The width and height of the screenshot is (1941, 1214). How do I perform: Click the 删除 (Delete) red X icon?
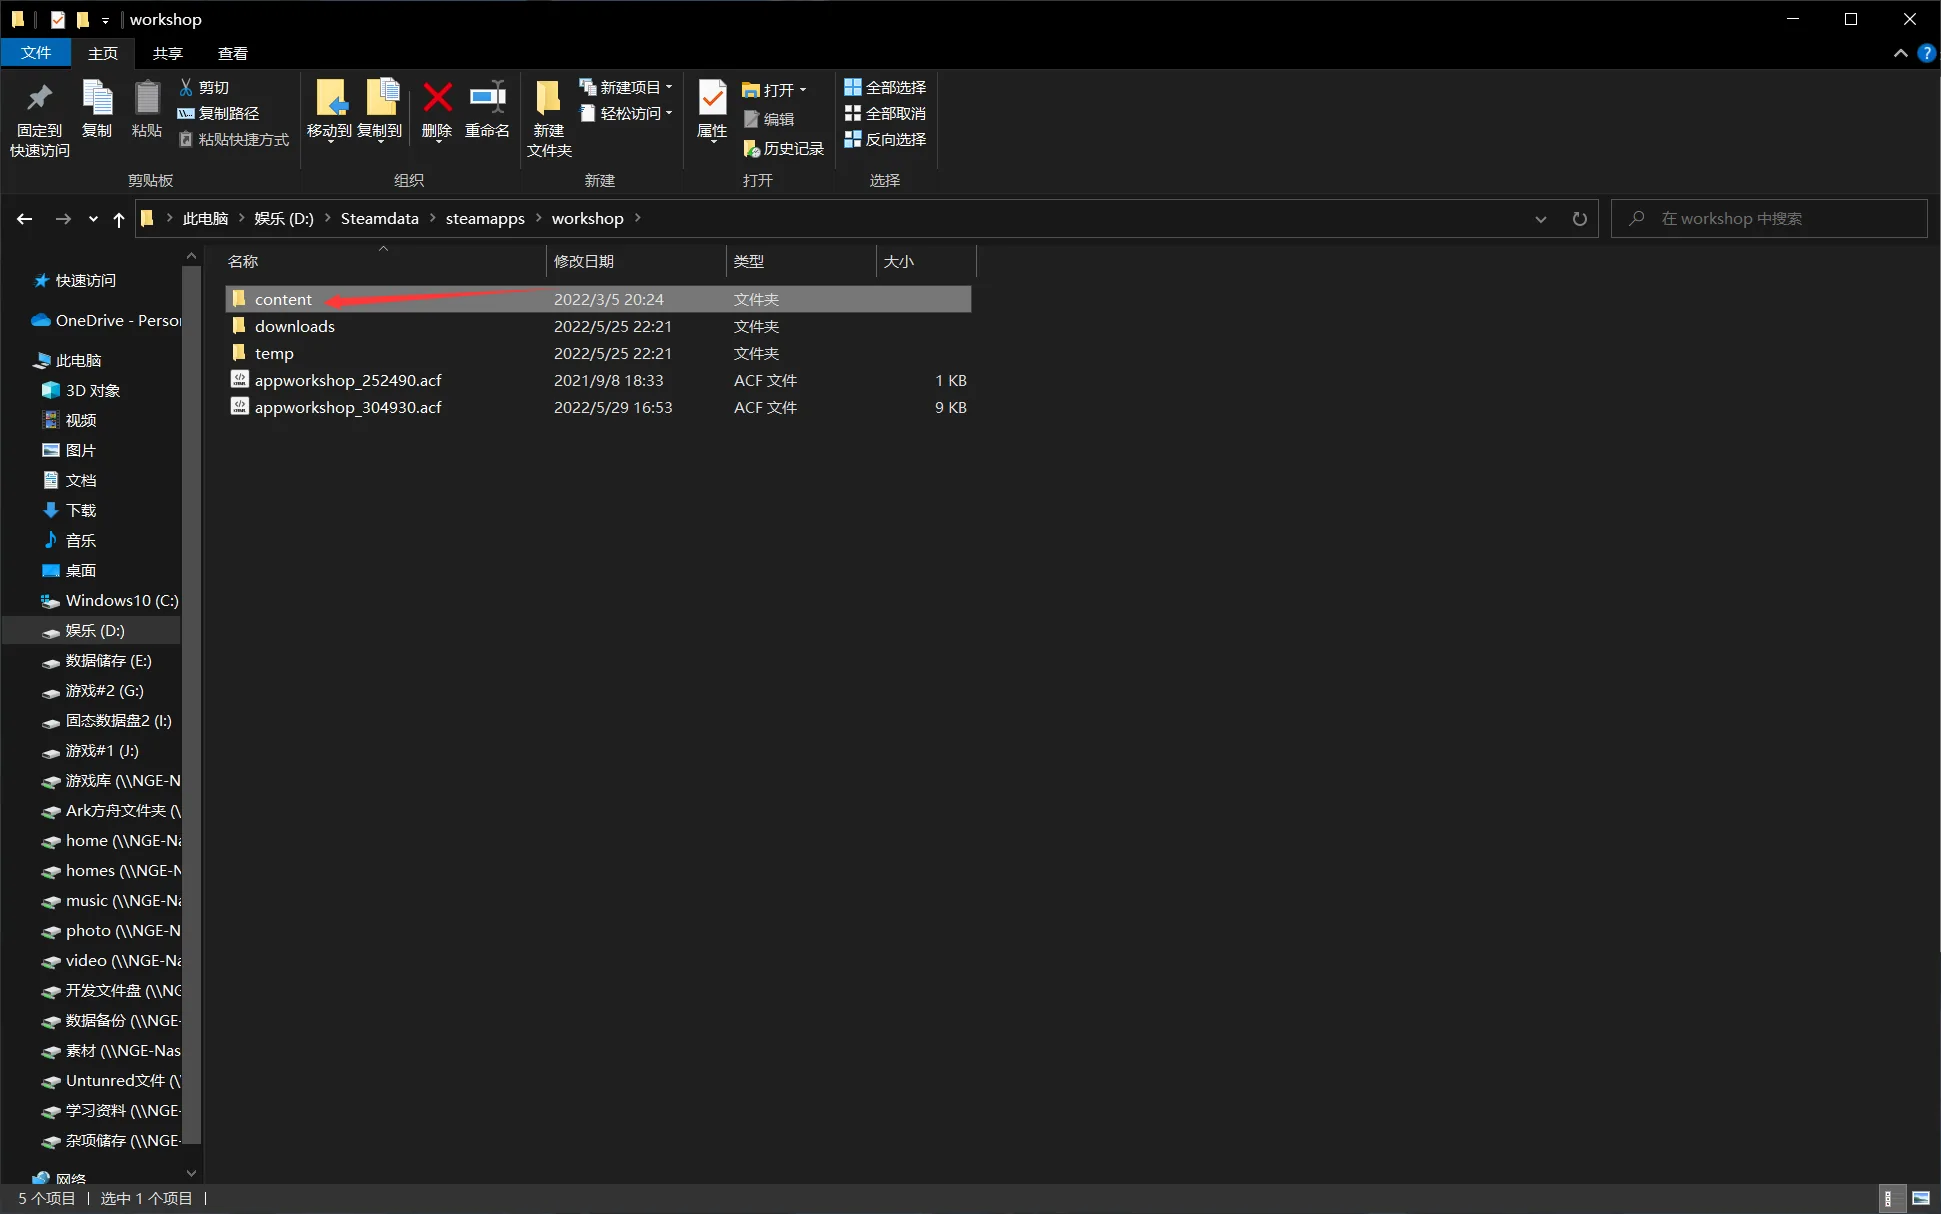click(437, 98)
